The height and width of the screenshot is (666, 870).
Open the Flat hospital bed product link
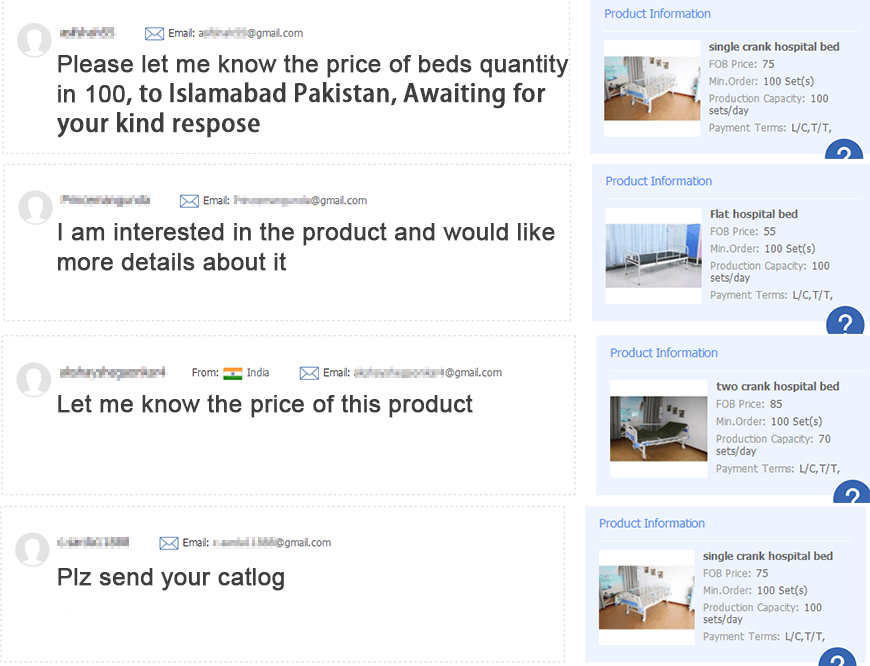pyautogui.click(x=753, y=214)
